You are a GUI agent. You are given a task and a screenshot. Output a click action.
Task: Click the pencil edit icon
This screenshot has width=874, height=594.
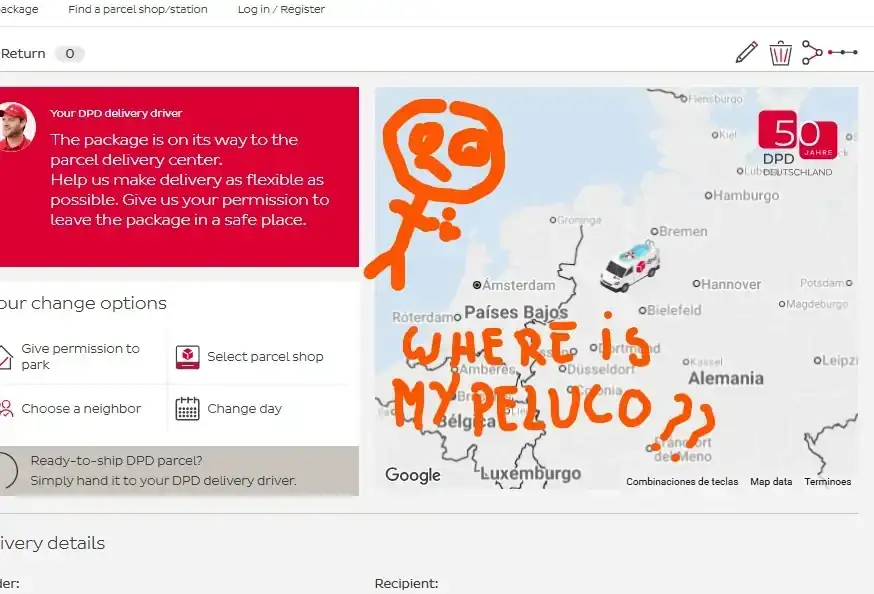(x=746, y=52)
